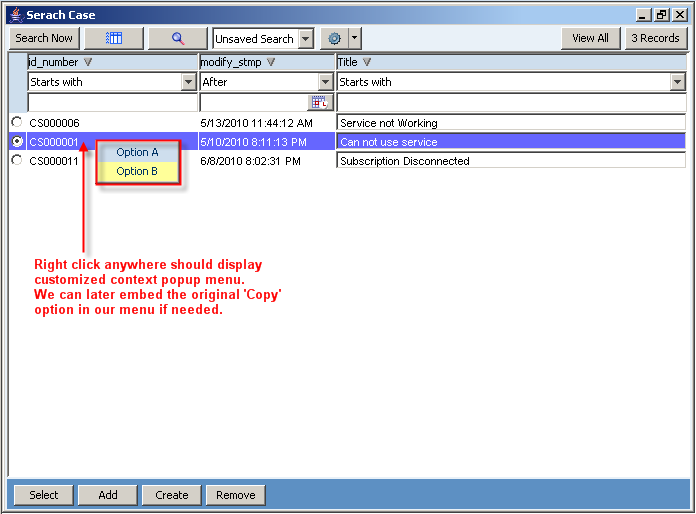Open the calendar date picker icon
The width and height of the screenshot is (696, 514).
pos(320,102)
